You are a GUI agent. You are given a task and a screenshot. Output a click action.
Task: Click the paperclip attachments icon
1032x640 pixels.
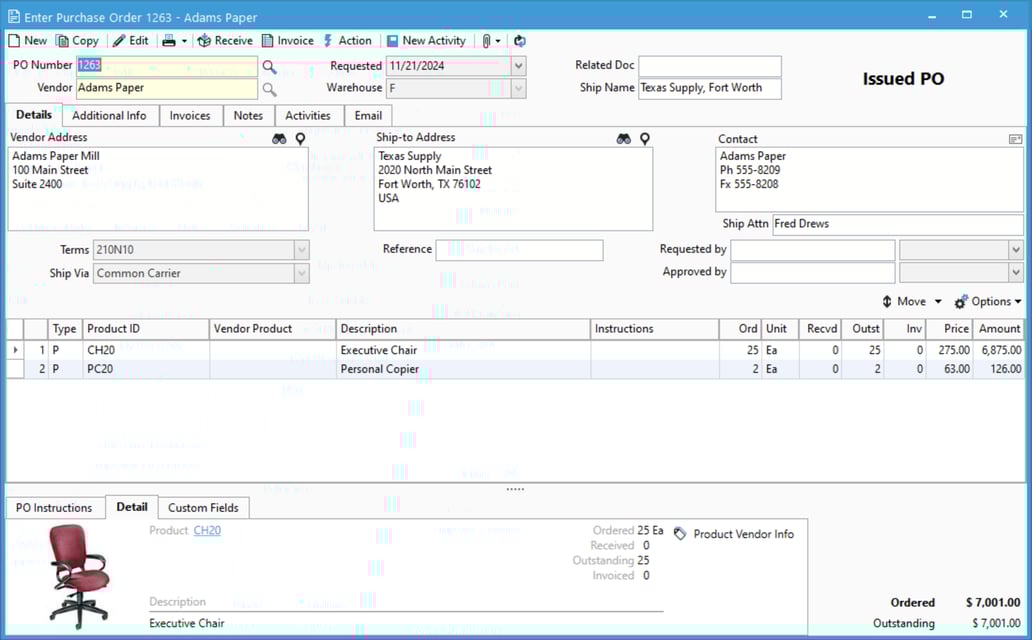click(486, 40)
